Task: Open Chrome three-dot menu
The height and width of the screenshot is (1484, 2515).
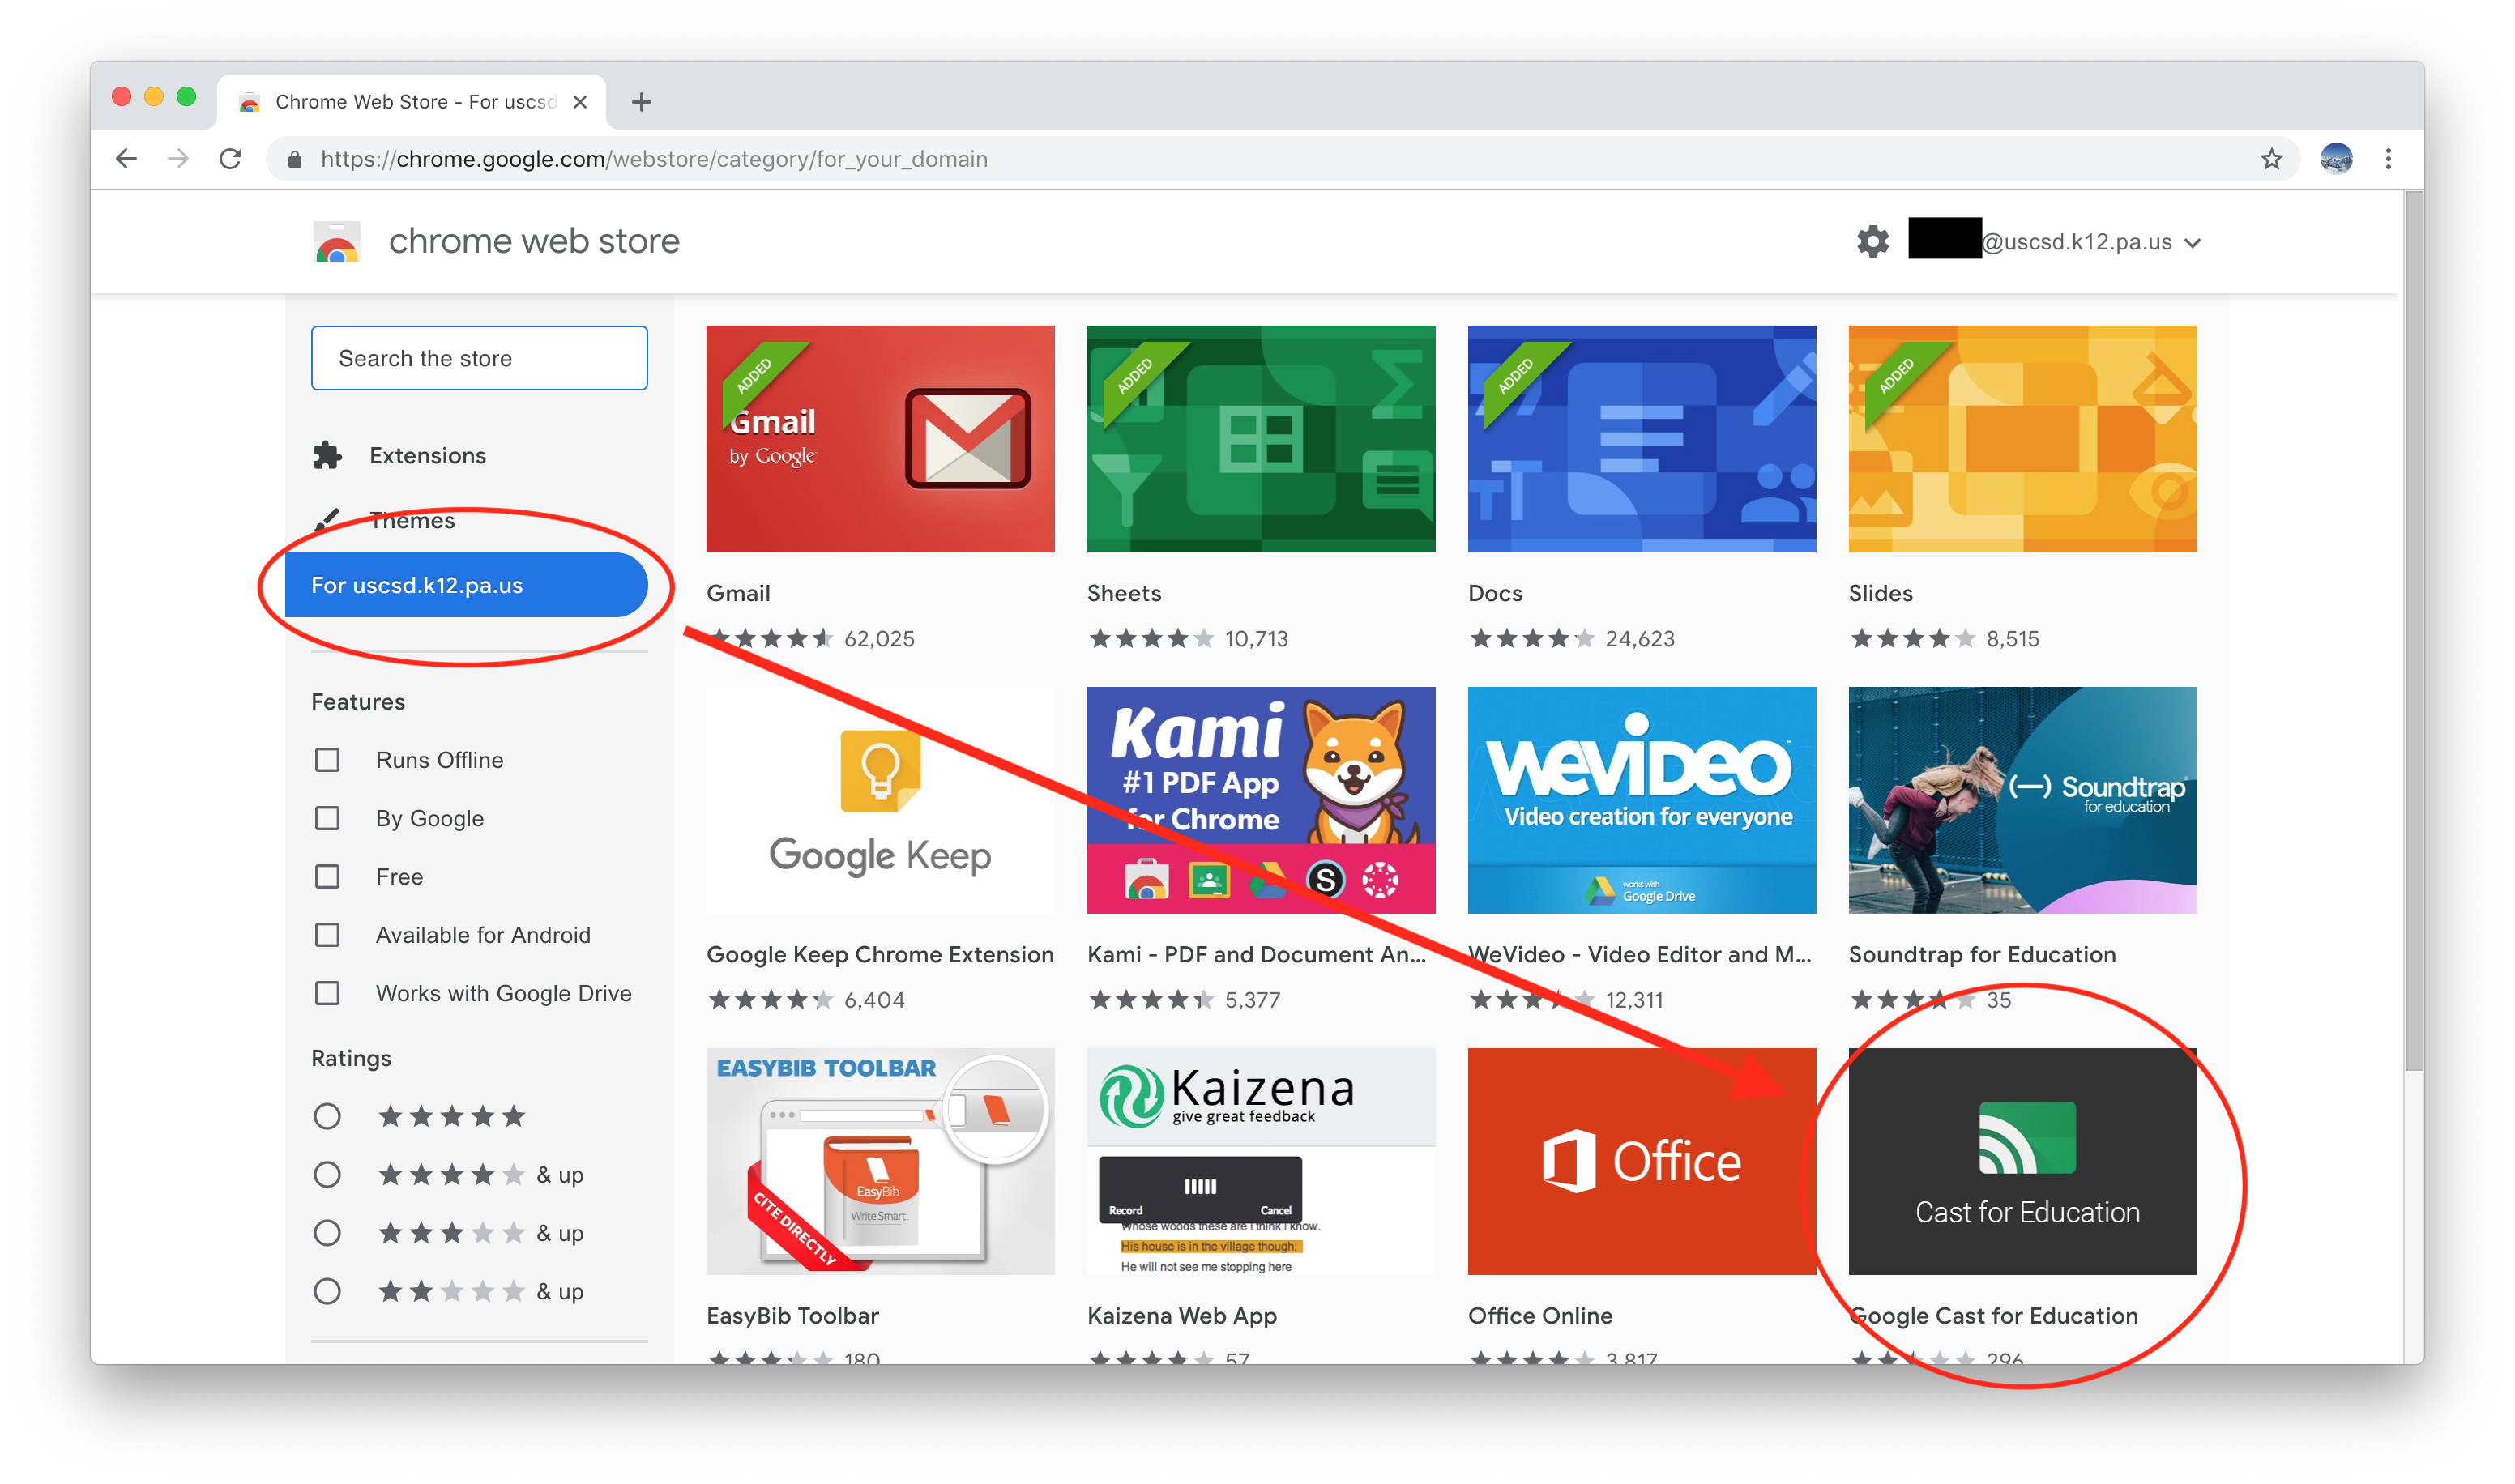Action: (2388, 159)
